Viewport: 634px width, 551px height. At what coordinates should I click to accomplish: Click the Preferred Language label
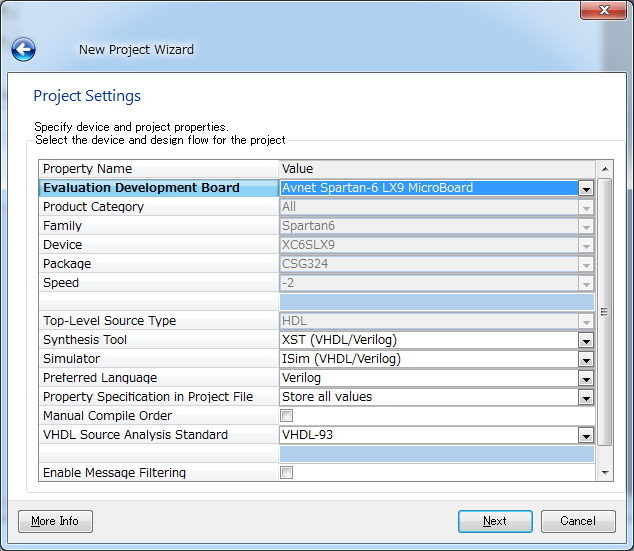100,378
